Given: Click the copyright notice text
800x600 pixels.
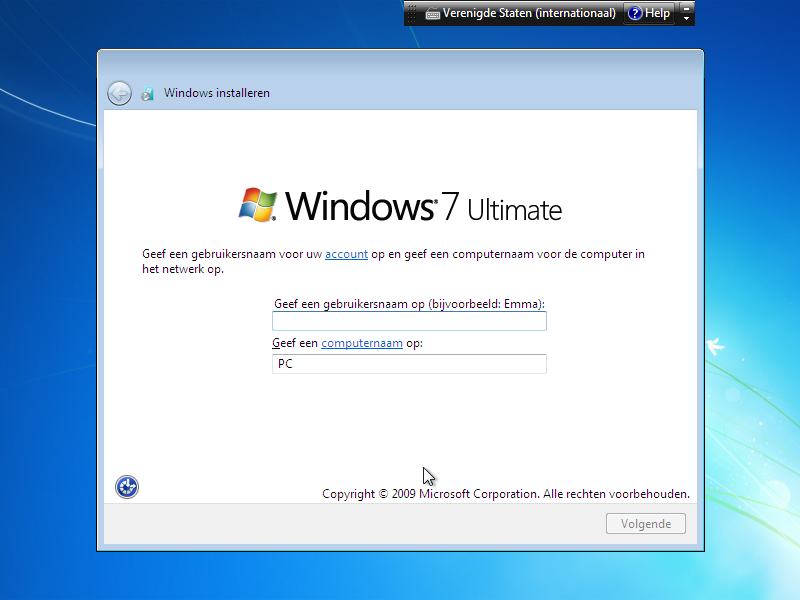Looking at the screenshot, I should pyautogui.click(x=505, y=493).
